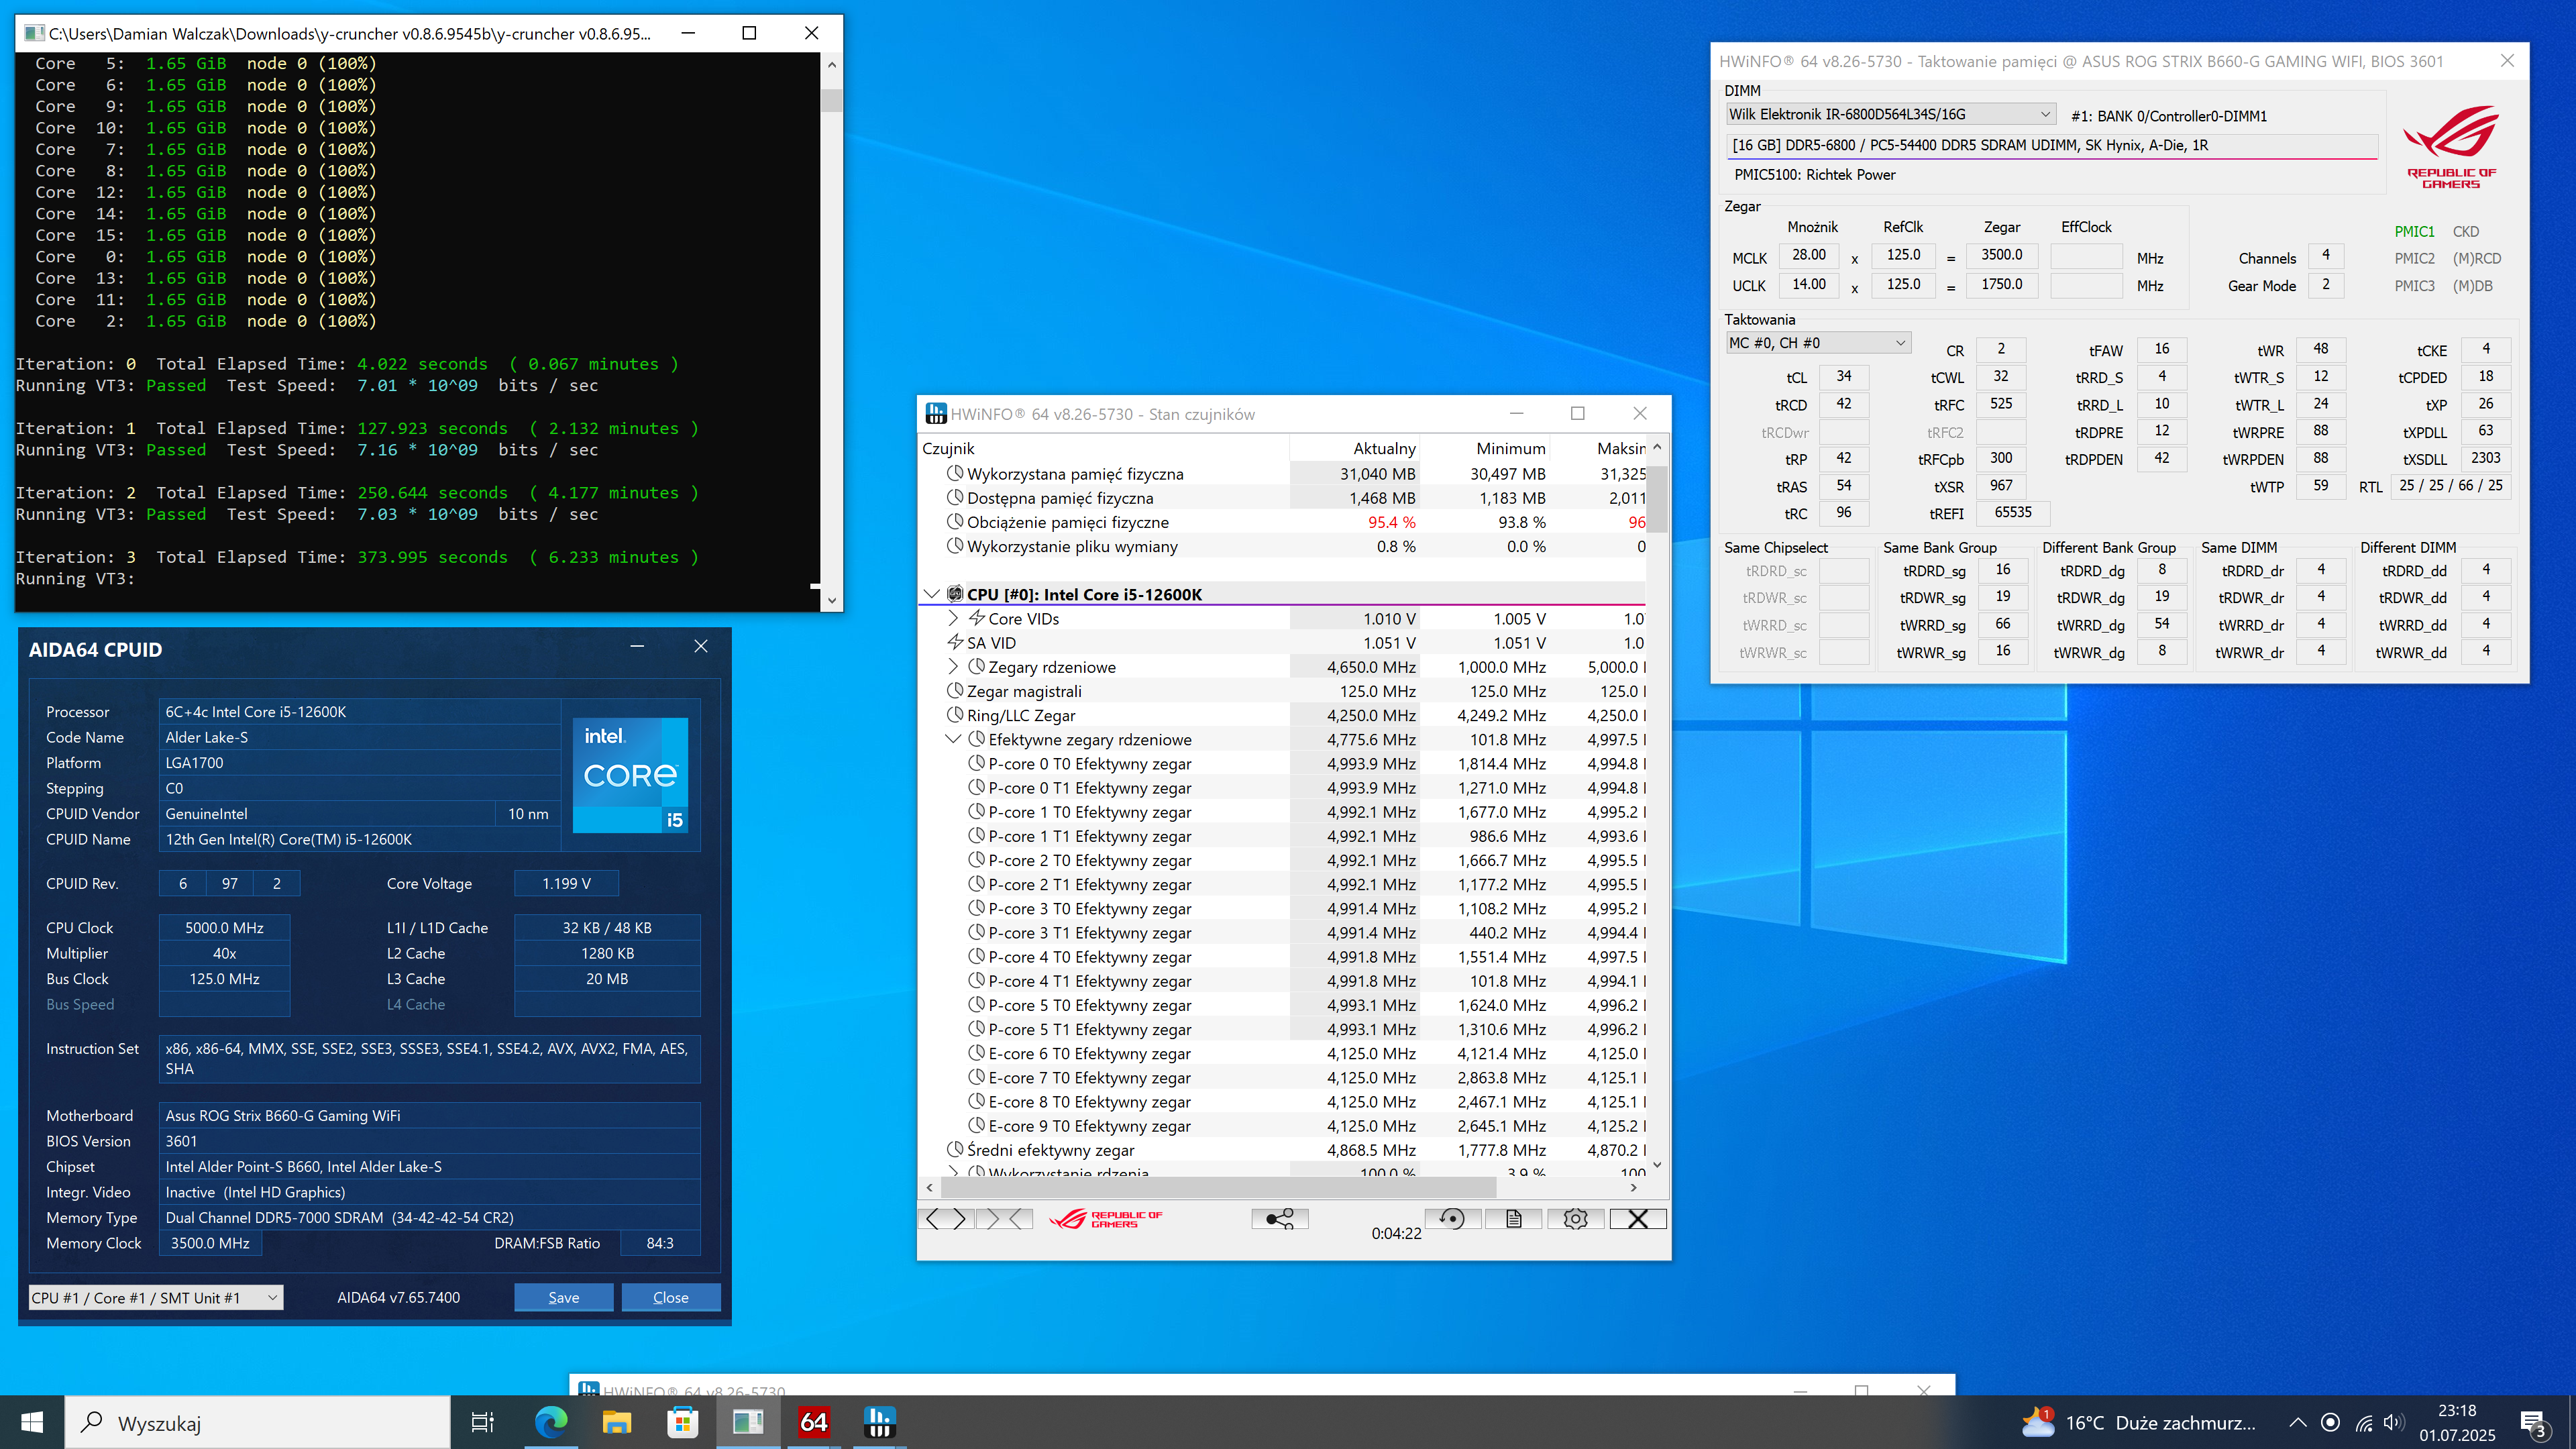Screen dimensions: 2576x1449
Task: Collapse the CPU [#0] Intel Core i5-12600K section
Action: click(931, 594)
